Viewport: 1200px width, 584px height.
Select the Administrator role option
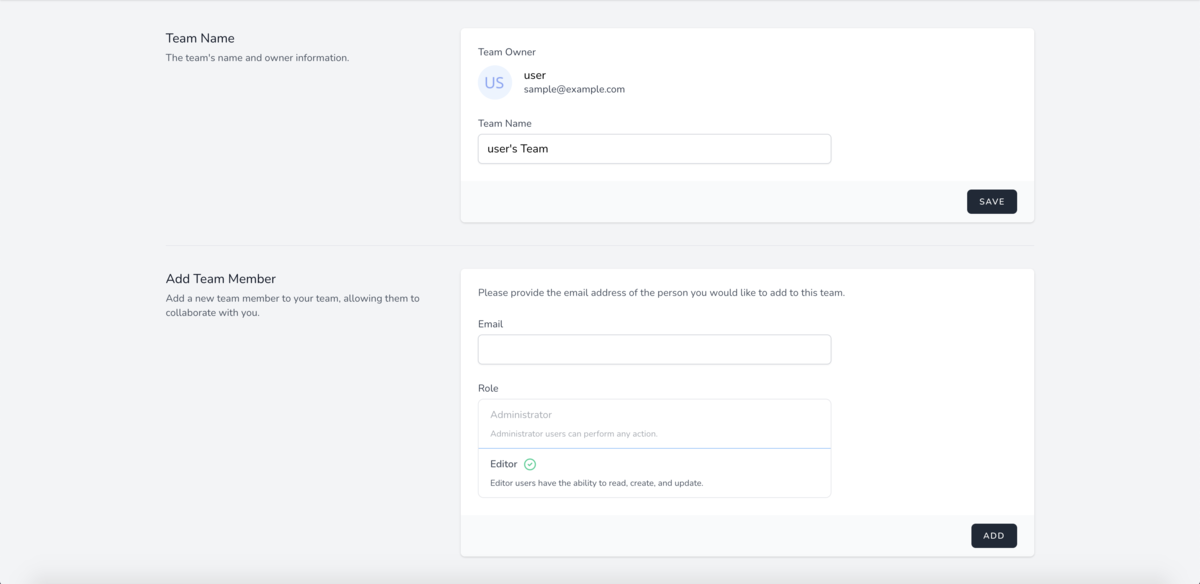pos(654,423)
